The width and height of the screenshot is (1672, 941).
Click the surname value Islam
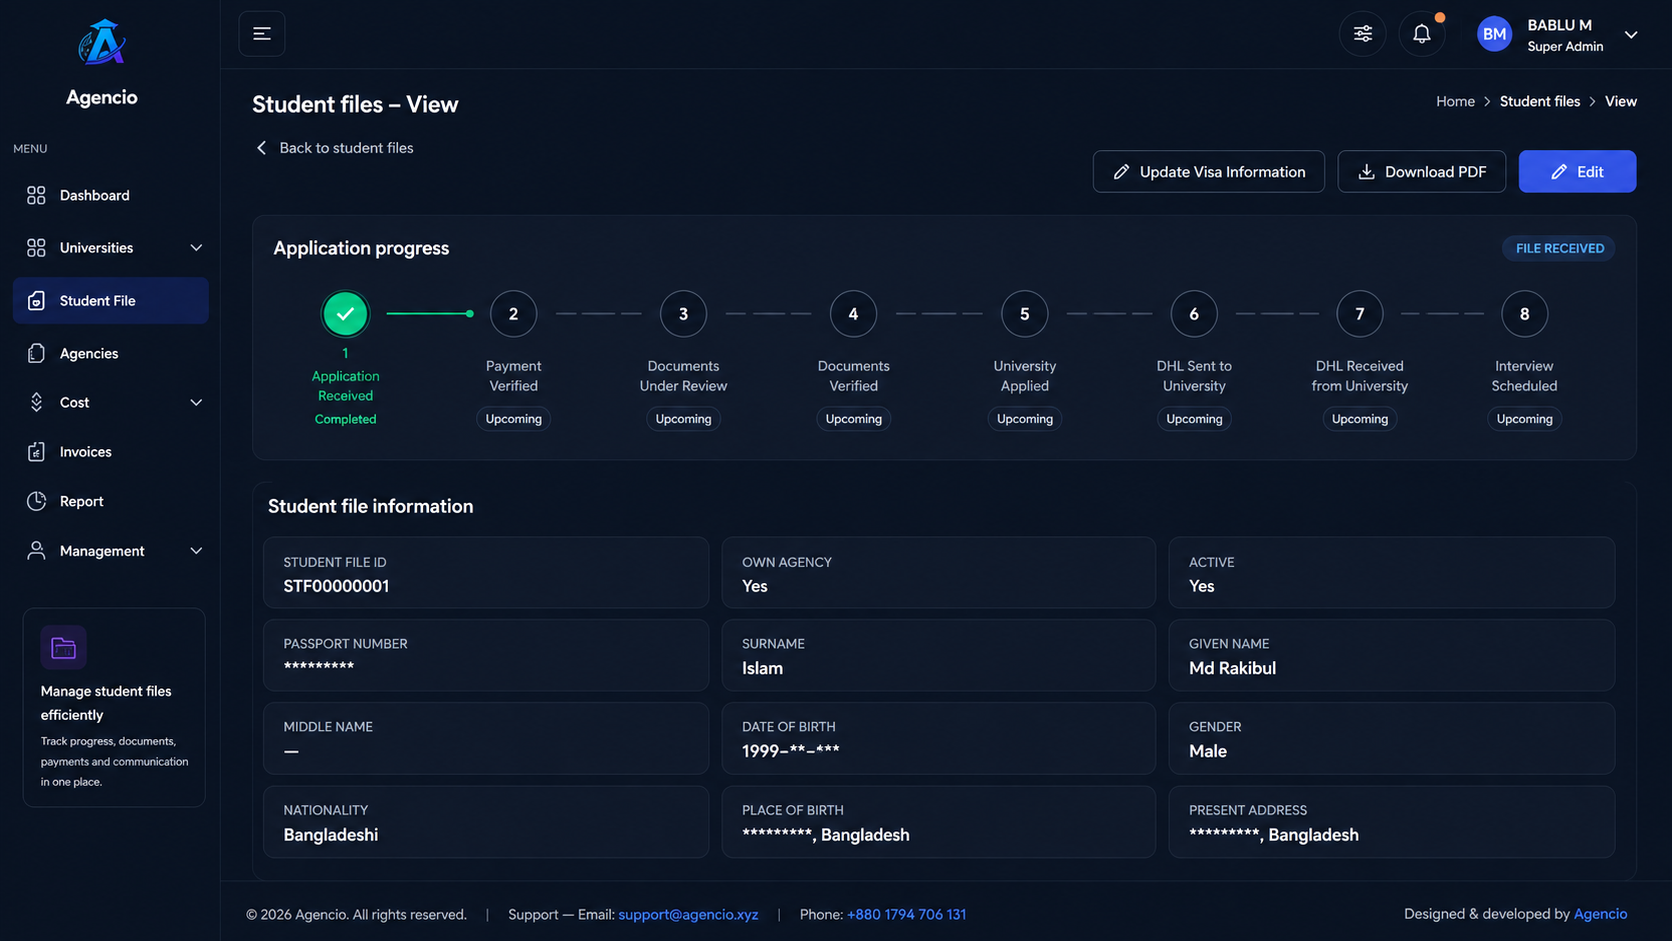[x=762, y=668]
